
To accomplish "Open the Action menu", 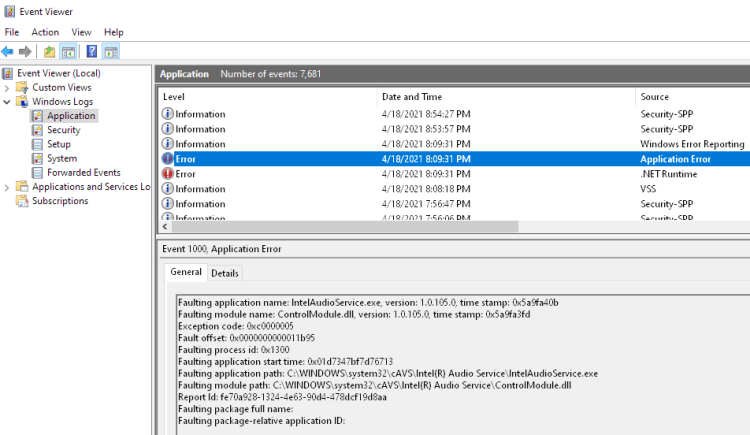I will click(x=45, y=32).
